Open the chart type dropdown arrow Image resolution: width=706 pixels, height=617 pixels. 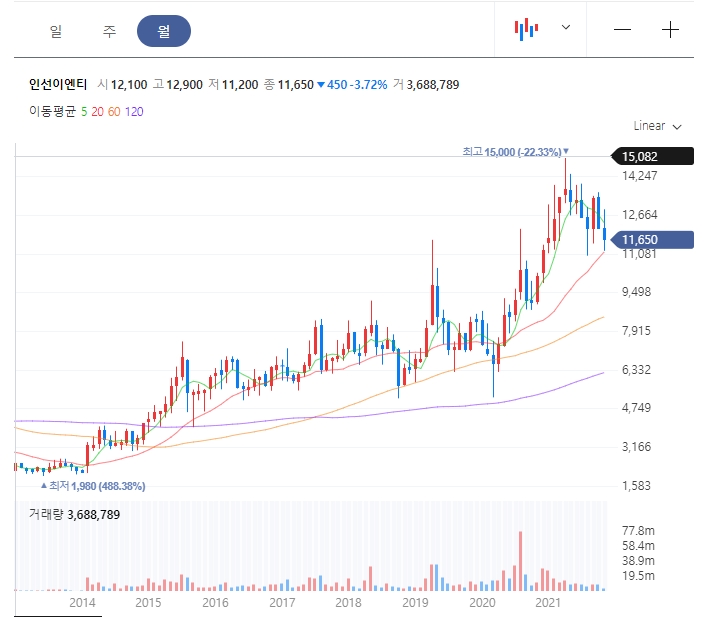(566, 27)
